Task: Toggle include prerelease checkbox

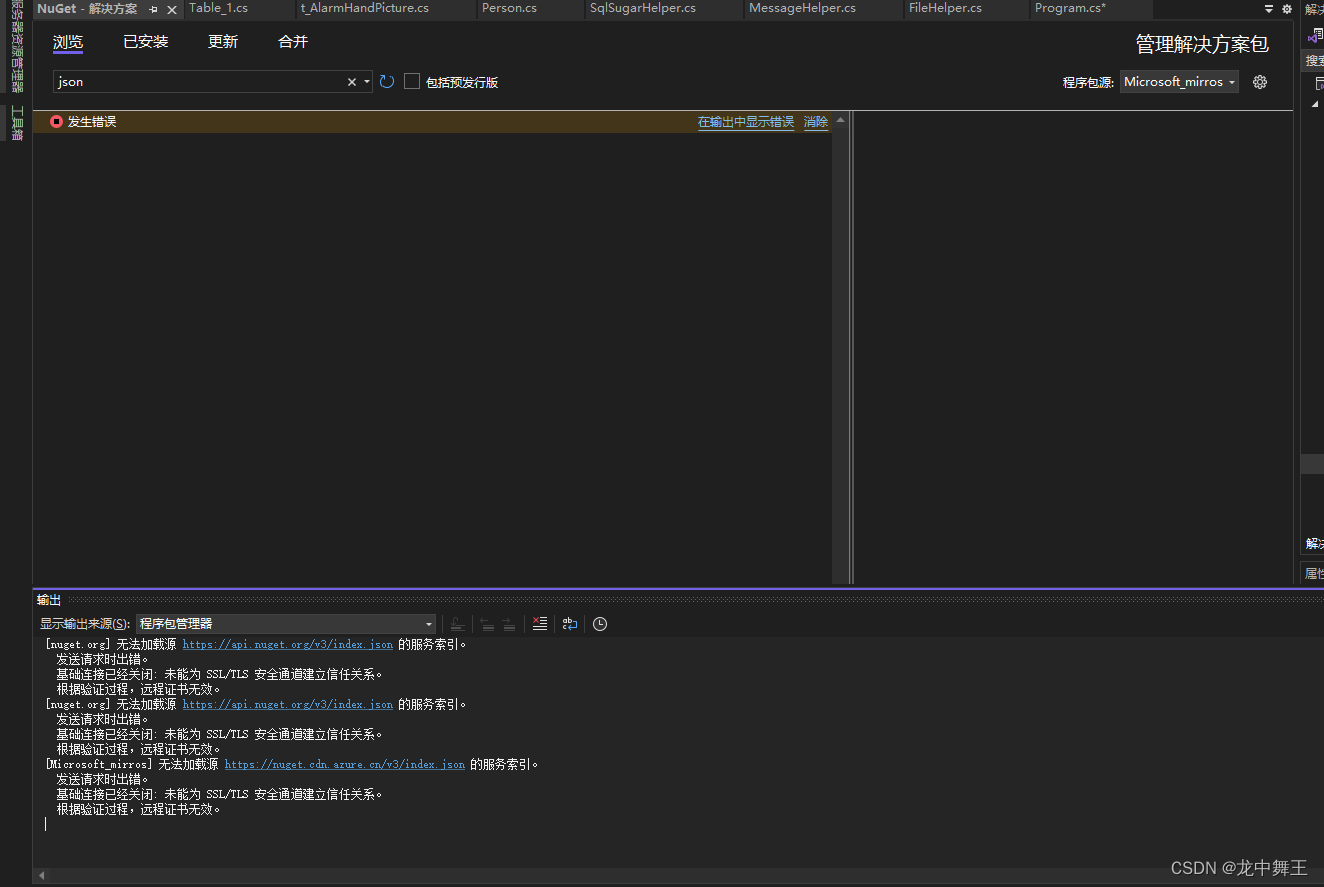Action: [x=412, y=82]
